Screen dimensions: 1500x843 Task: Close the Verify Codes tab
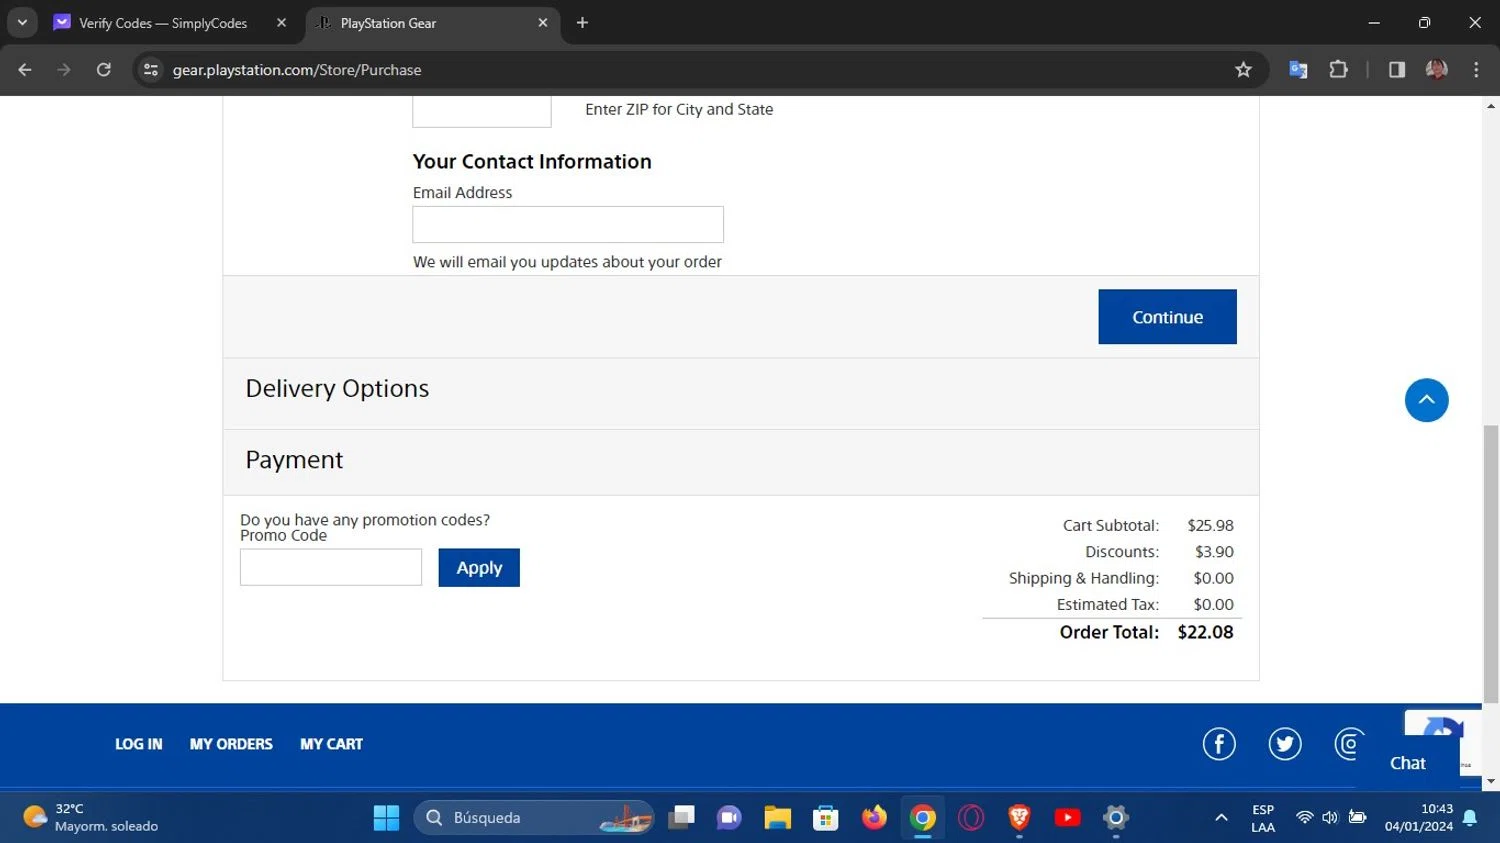281,23
